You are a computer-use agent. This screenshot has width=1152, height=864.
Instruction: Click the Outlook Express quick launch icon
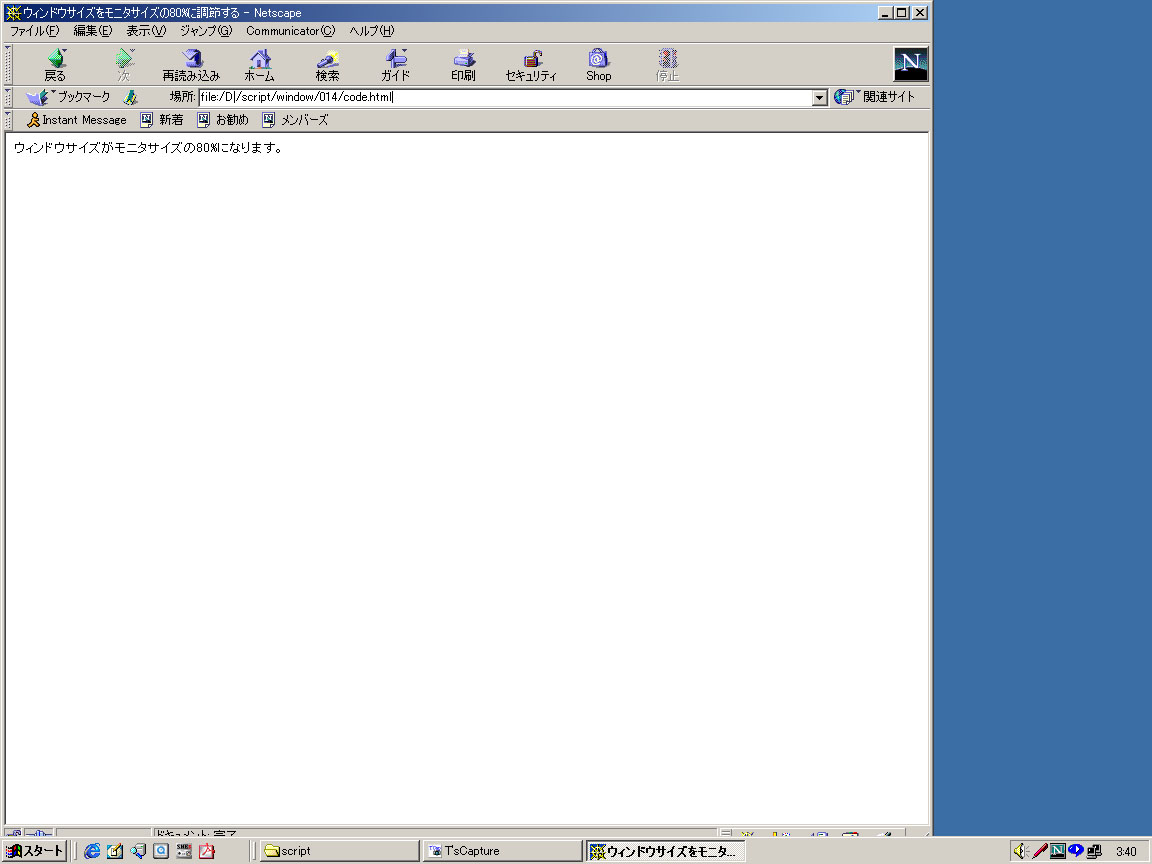(x=115, y=851)
